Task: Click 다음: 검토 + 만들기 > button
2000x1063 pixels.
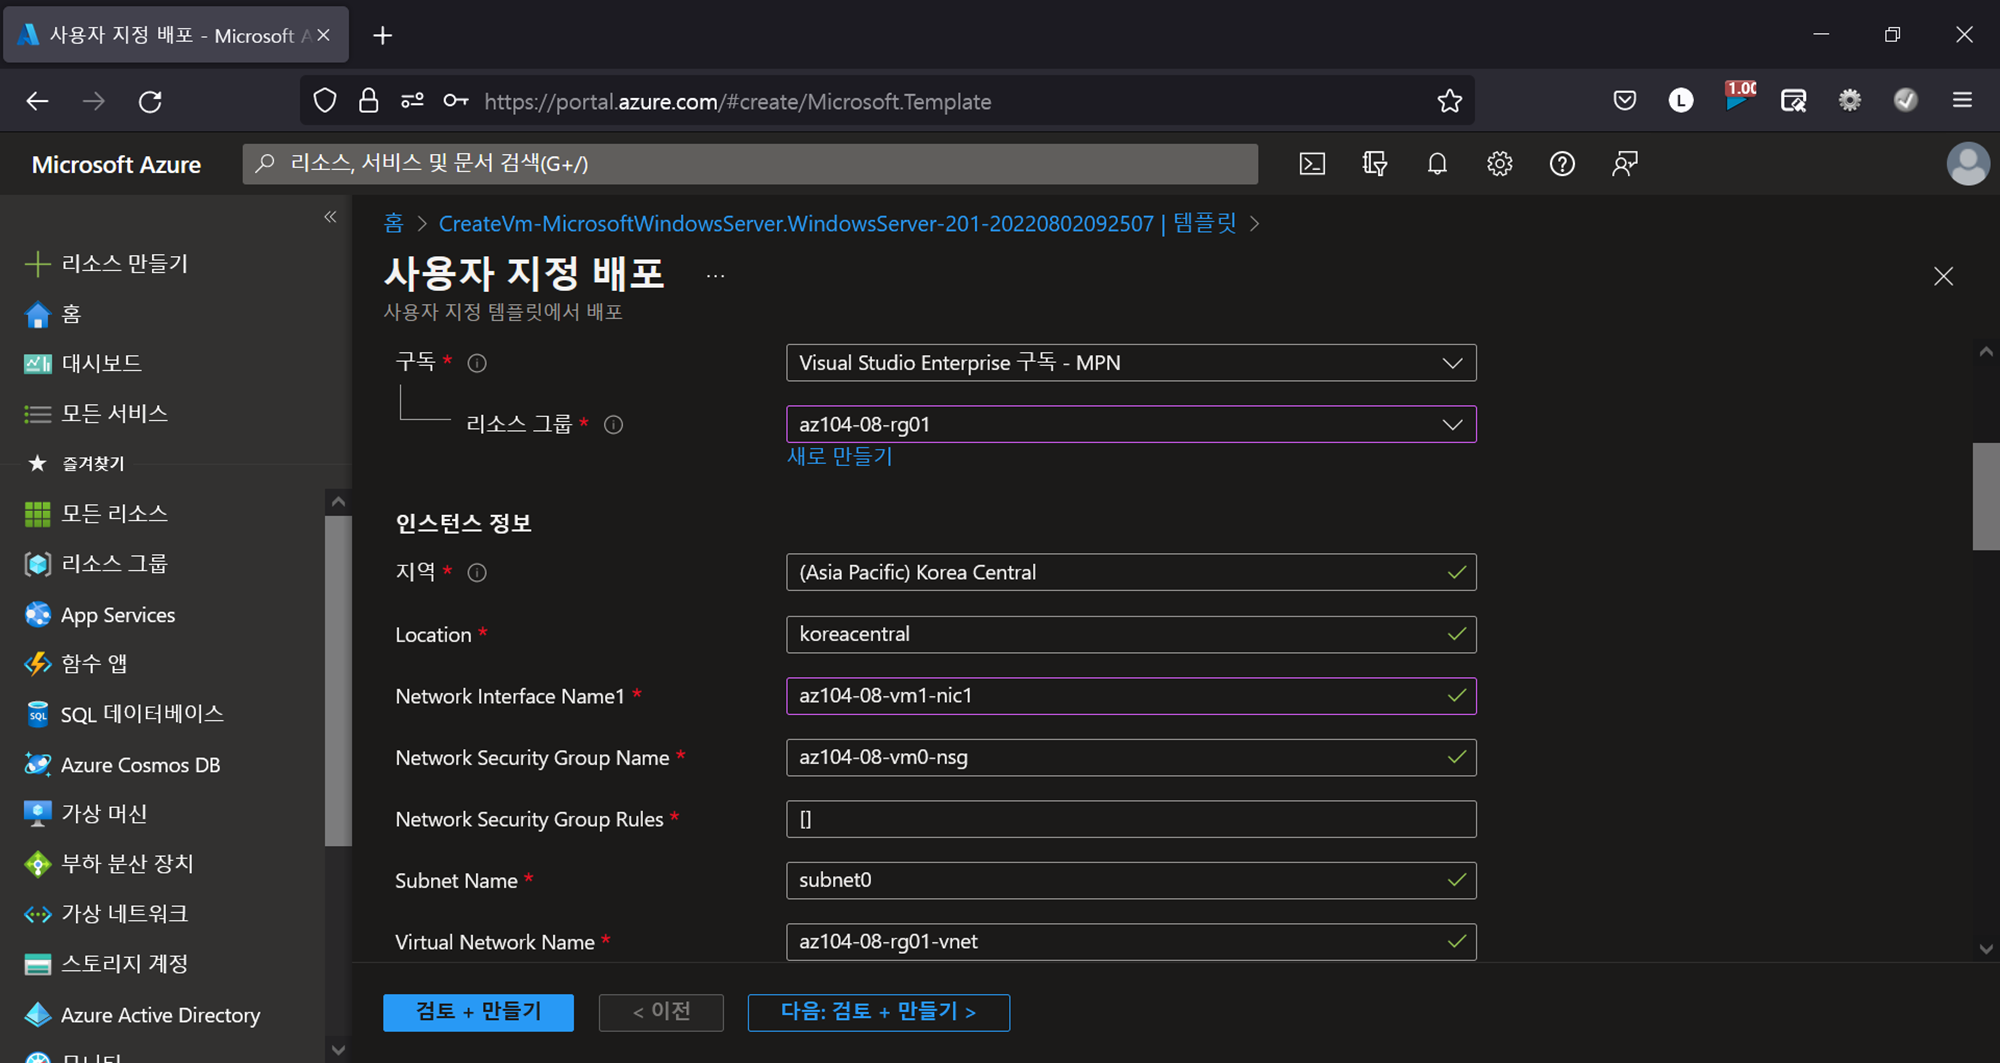Action: (878, 1012)
